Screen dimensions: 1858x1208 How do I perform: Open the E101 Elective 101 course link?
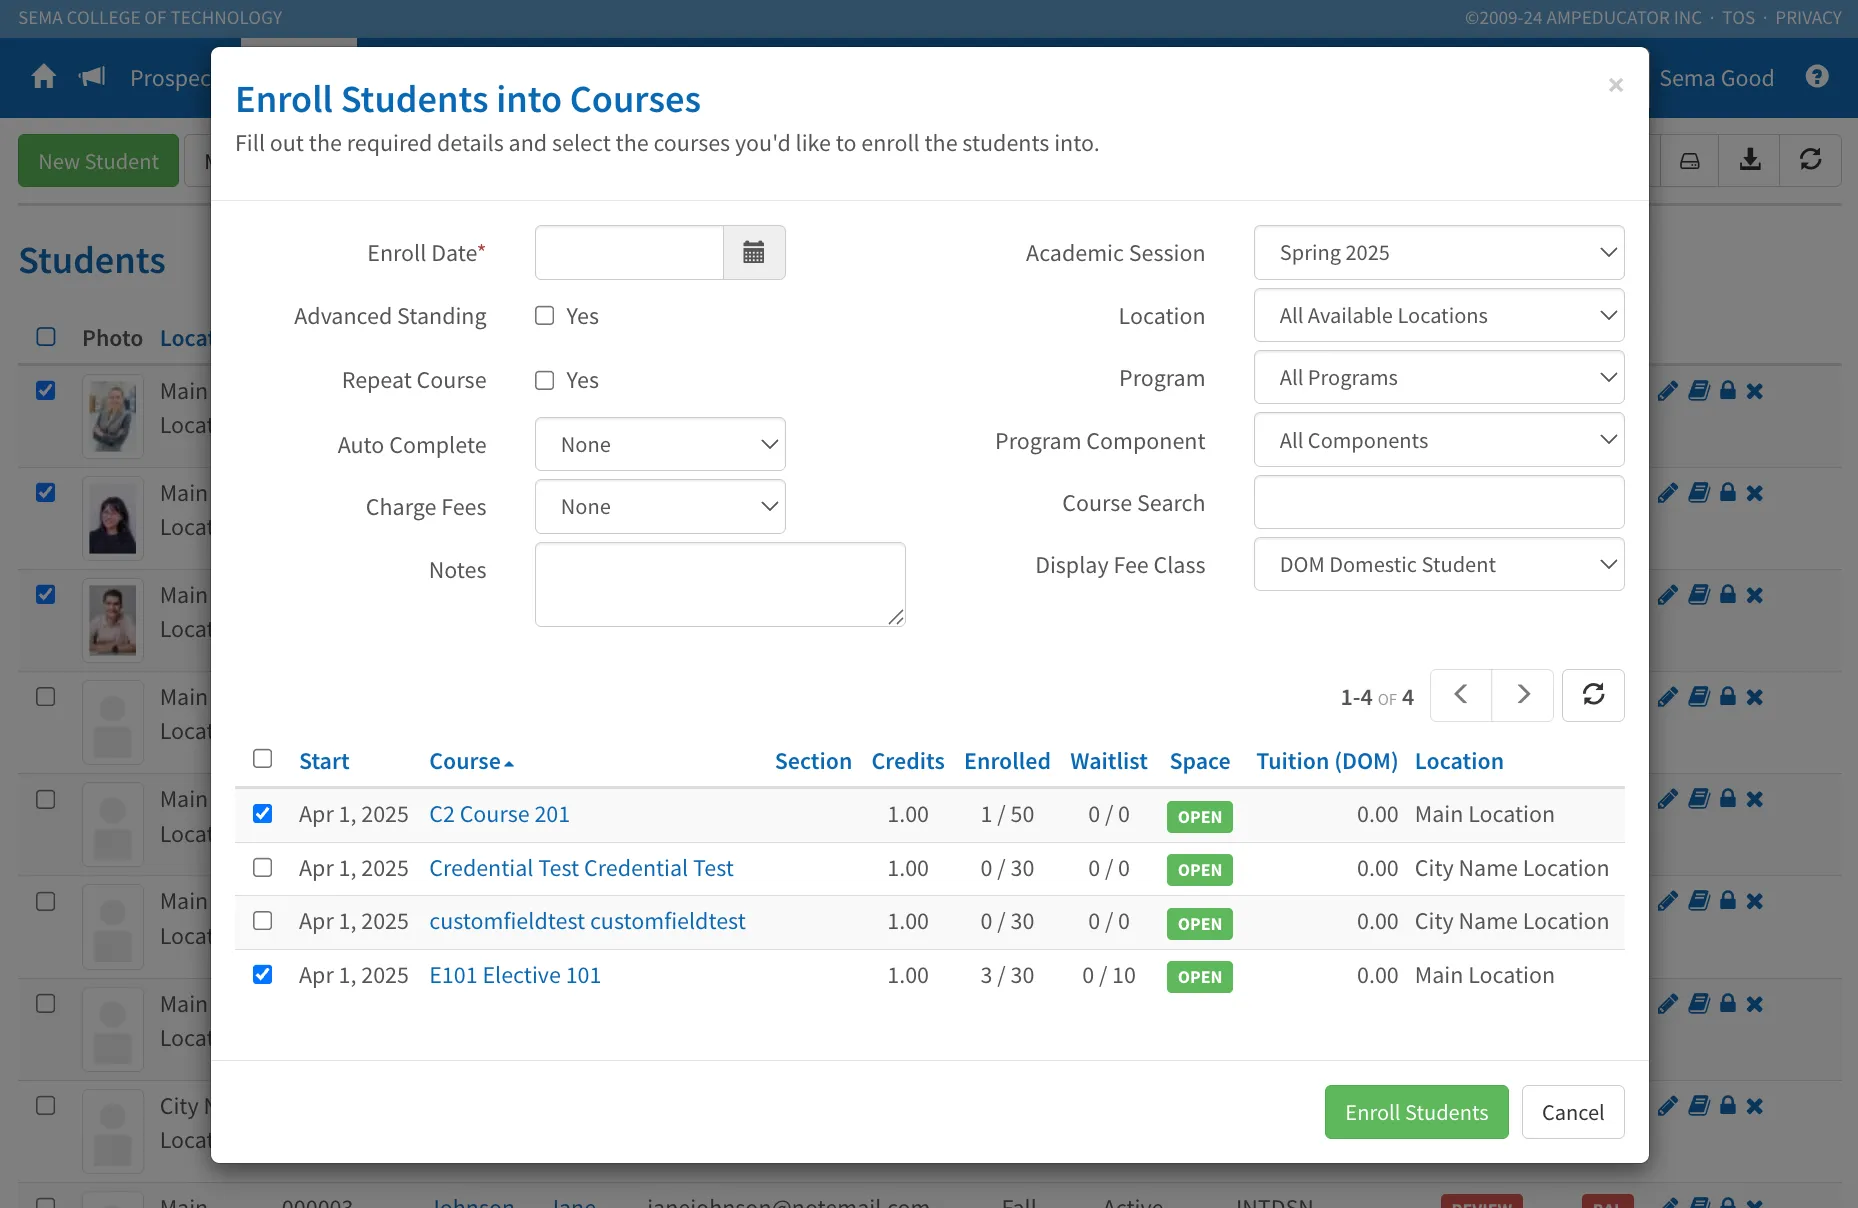(515, 975)
